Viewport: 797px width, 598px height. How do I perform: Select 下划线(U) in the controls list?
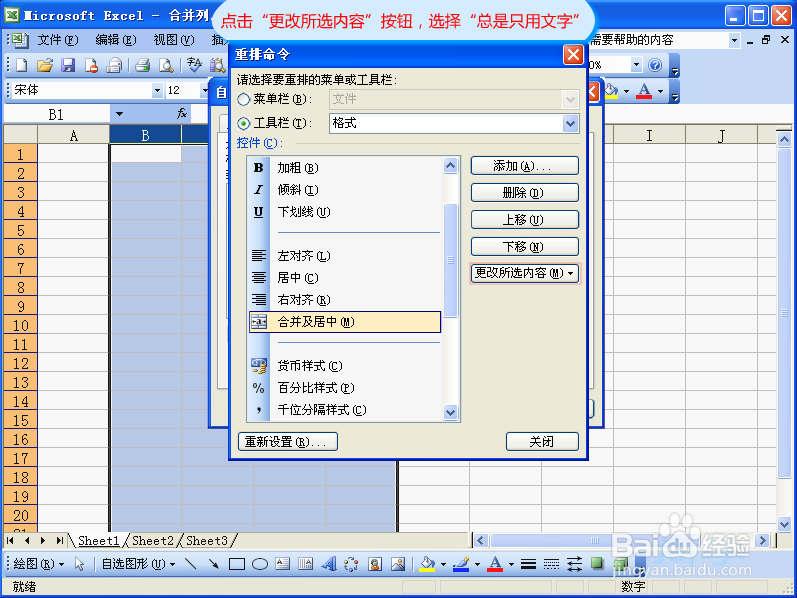(x=345, y=212)
